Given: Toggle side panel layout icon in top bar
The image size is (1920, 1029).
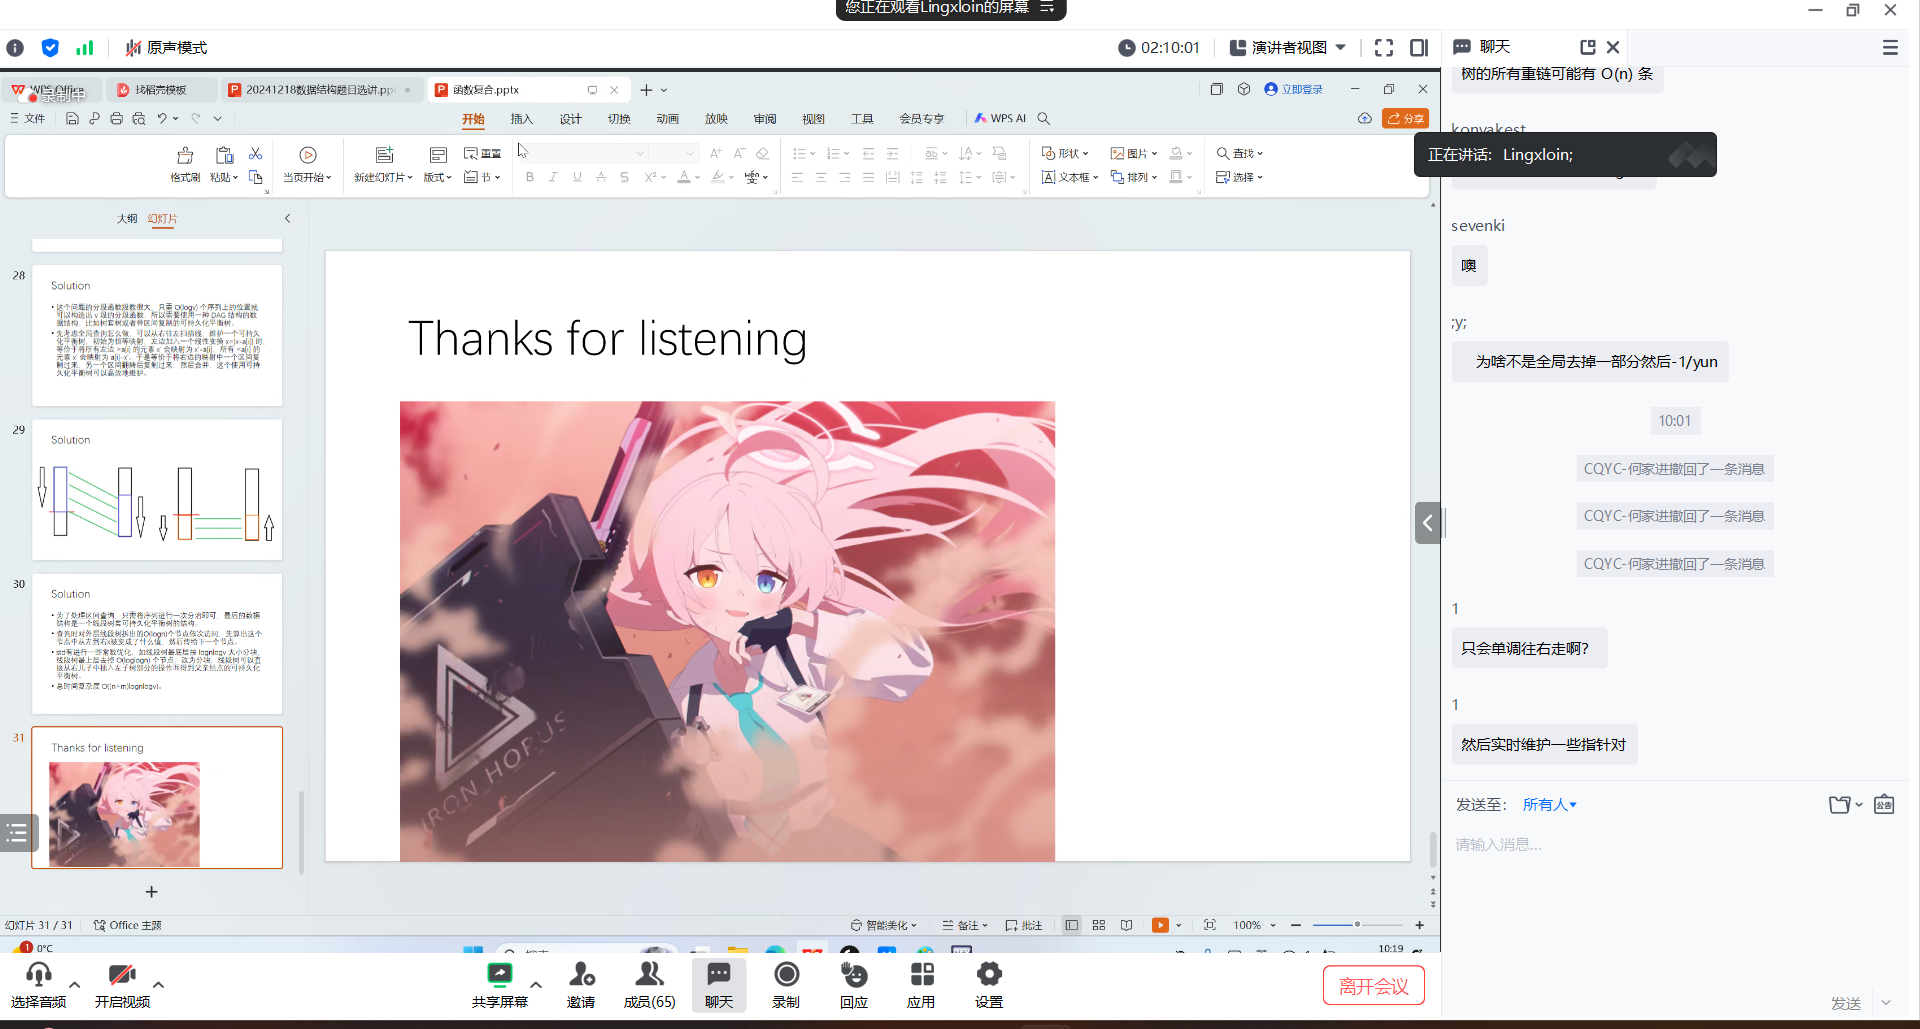Looking at the screenshot, I should pyautogui.click(x=1418, y=47).
